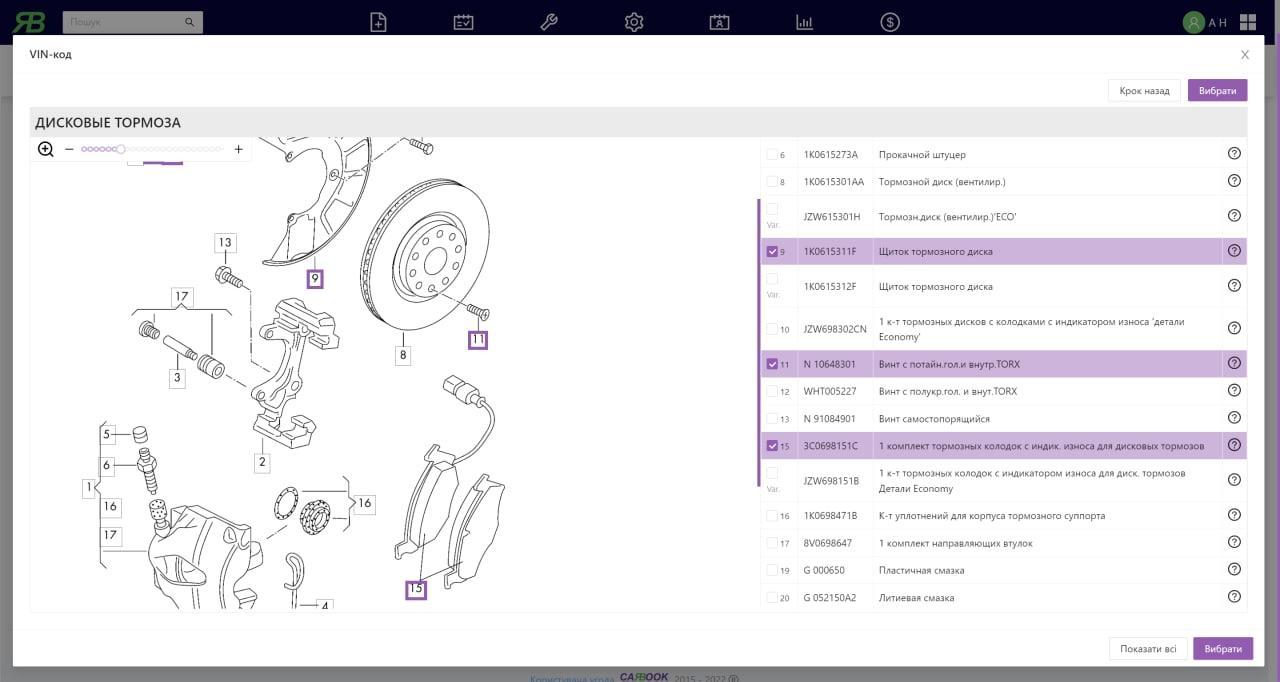Zoom out the diagram with the minus icon
Image resolution: width=1280 pixels, height=682 pixels.
(x=69, y=150)
